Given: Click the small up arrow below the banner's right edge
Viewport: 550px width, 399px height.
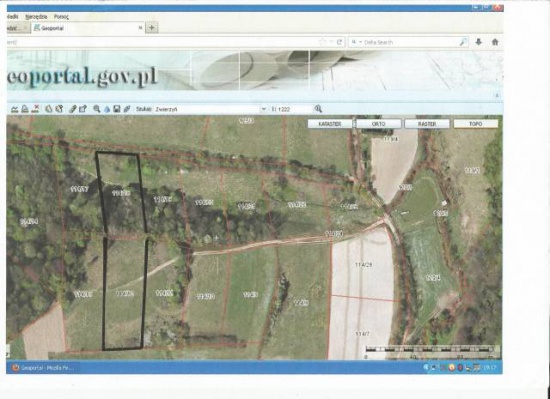Looking at the screenshot, I should (497, 96).
